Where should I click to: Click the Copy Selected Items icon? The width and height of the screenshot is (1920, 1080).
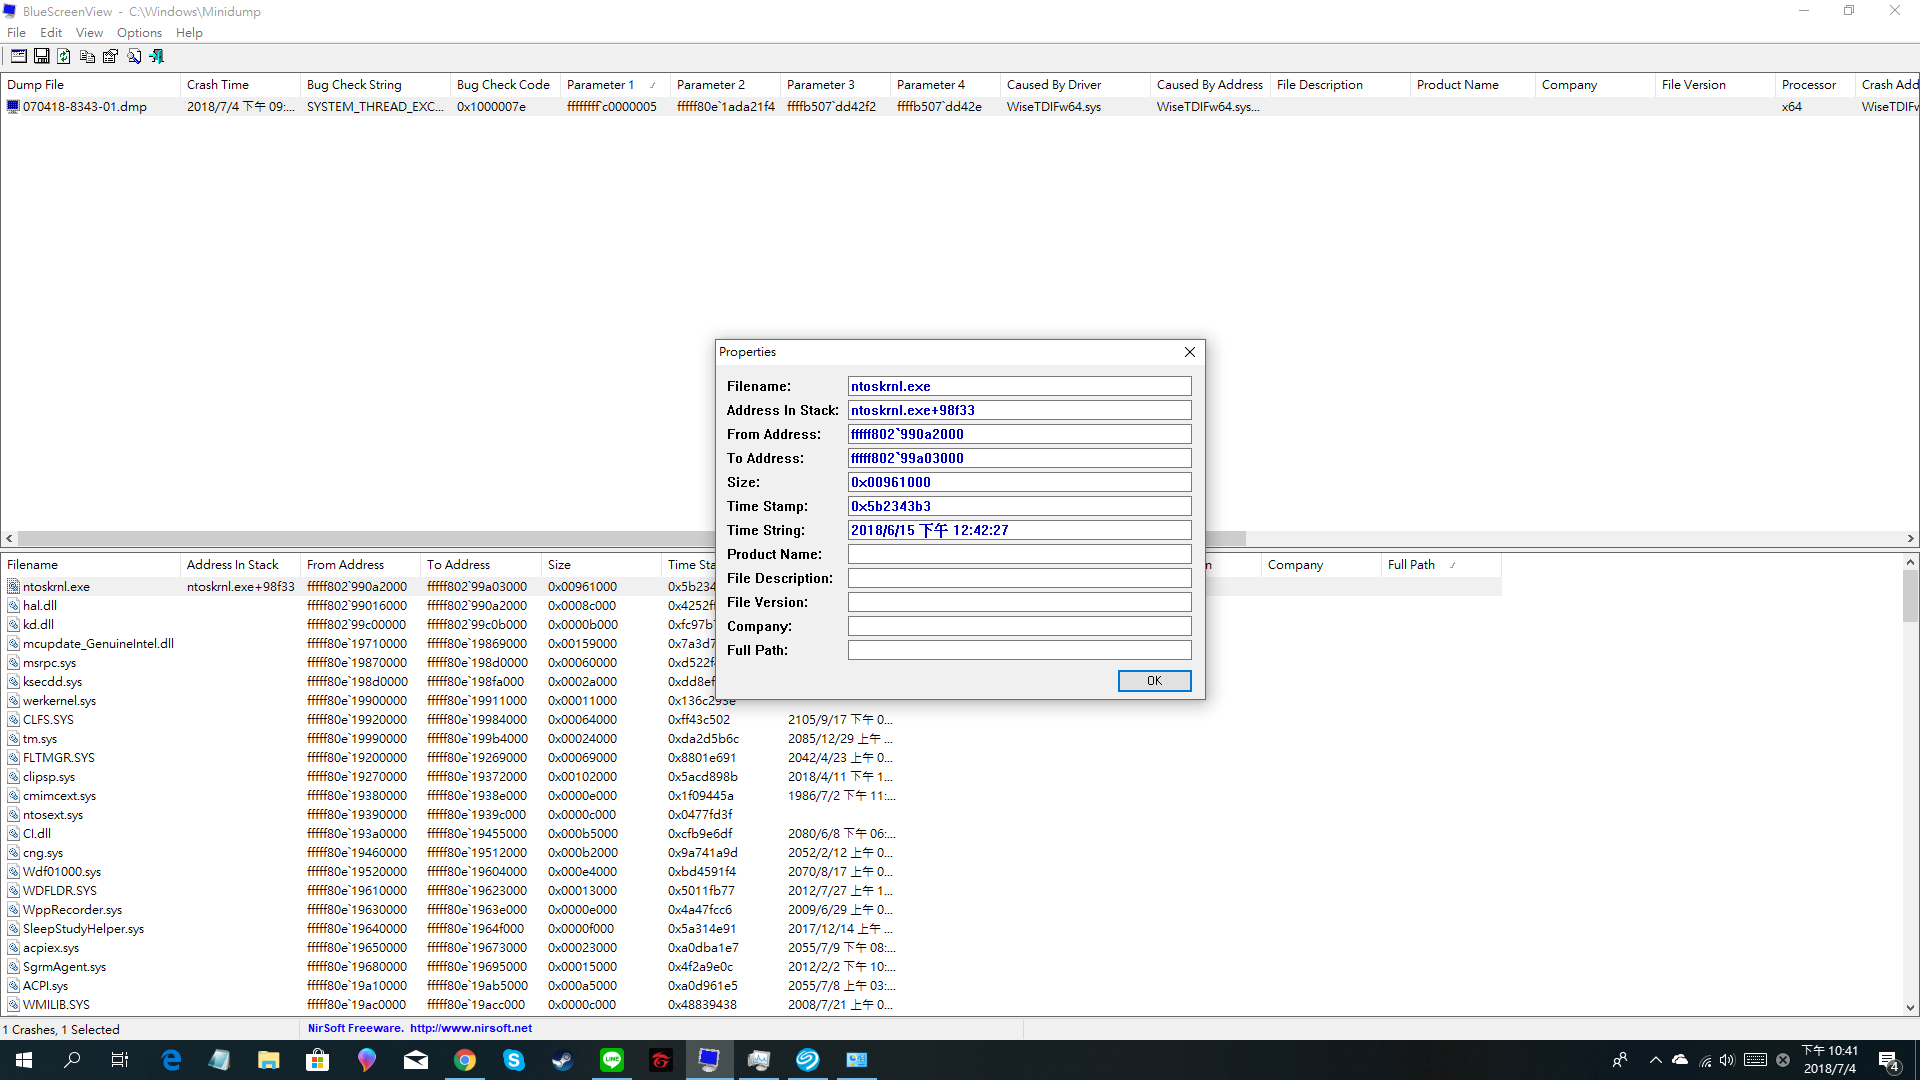87,56
